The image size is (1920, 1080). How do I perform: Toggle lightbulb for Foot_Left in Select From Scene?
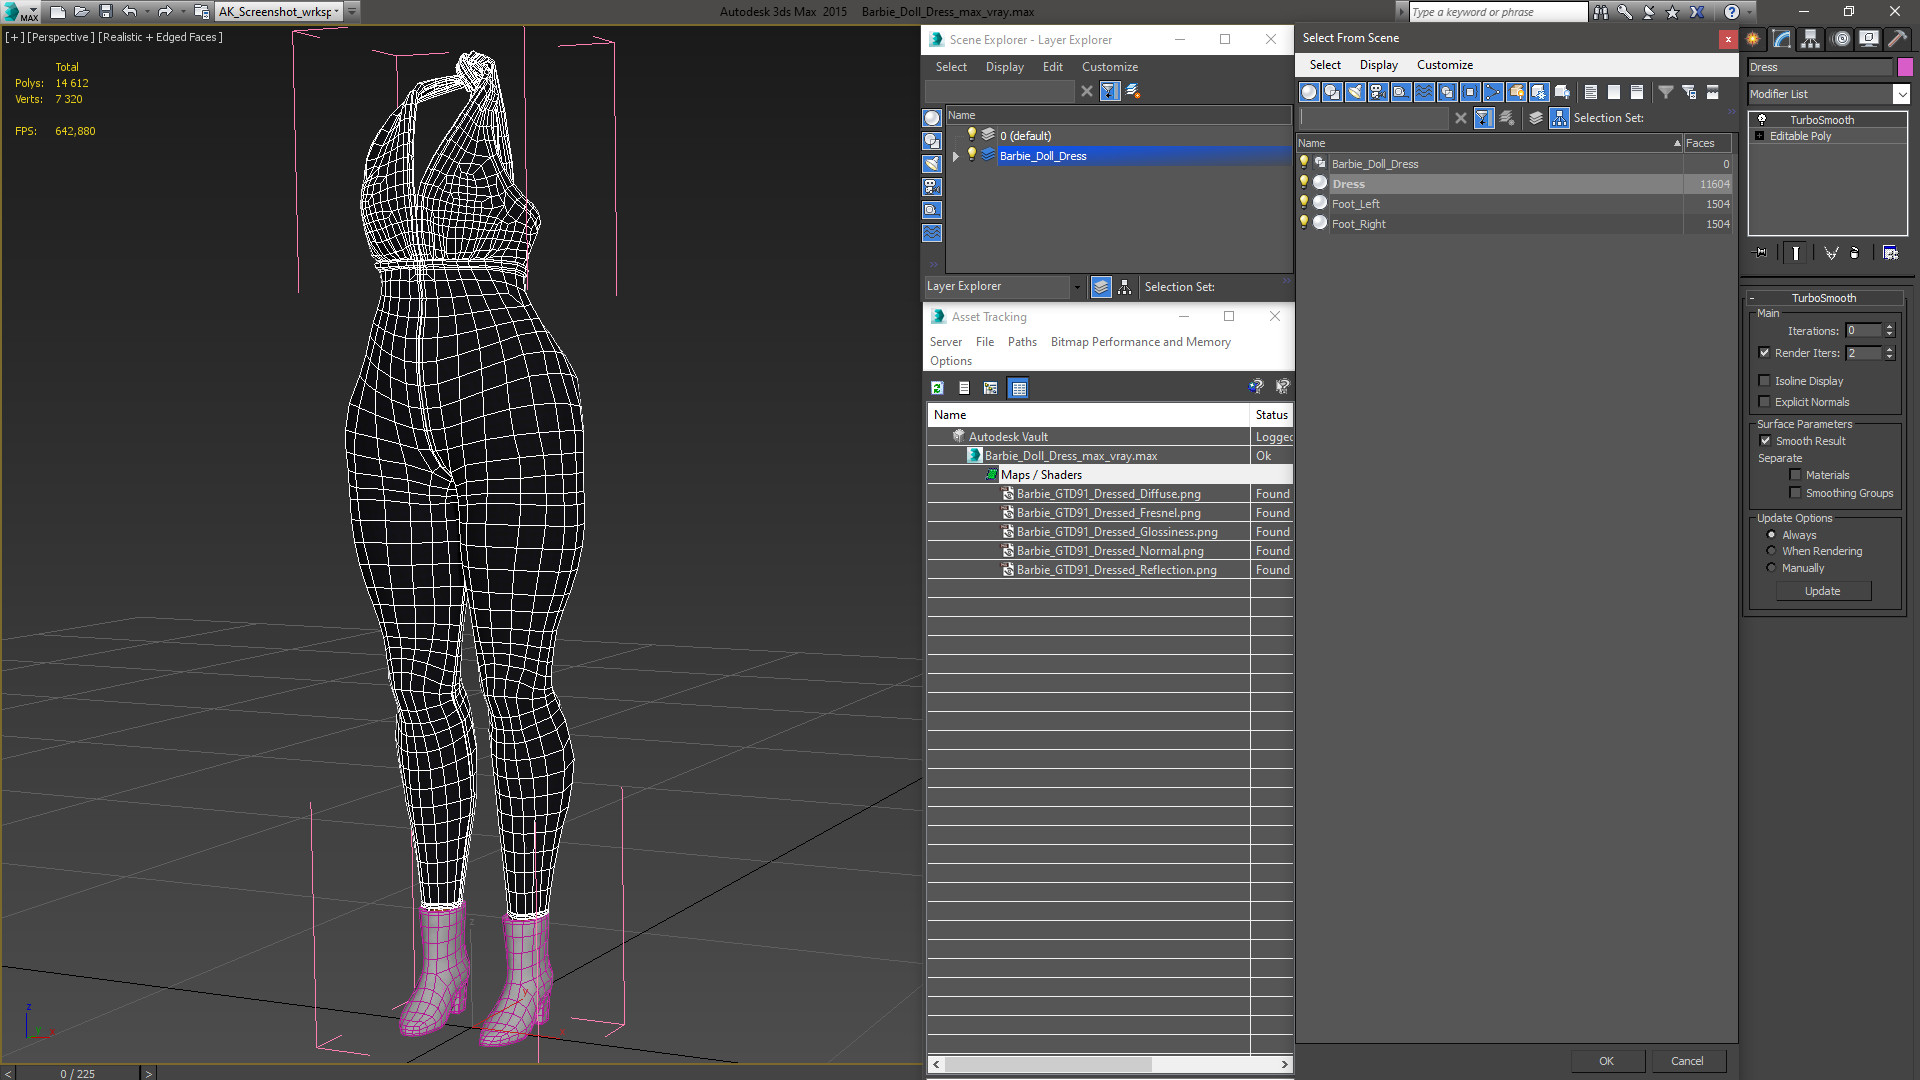[1303, 203]
